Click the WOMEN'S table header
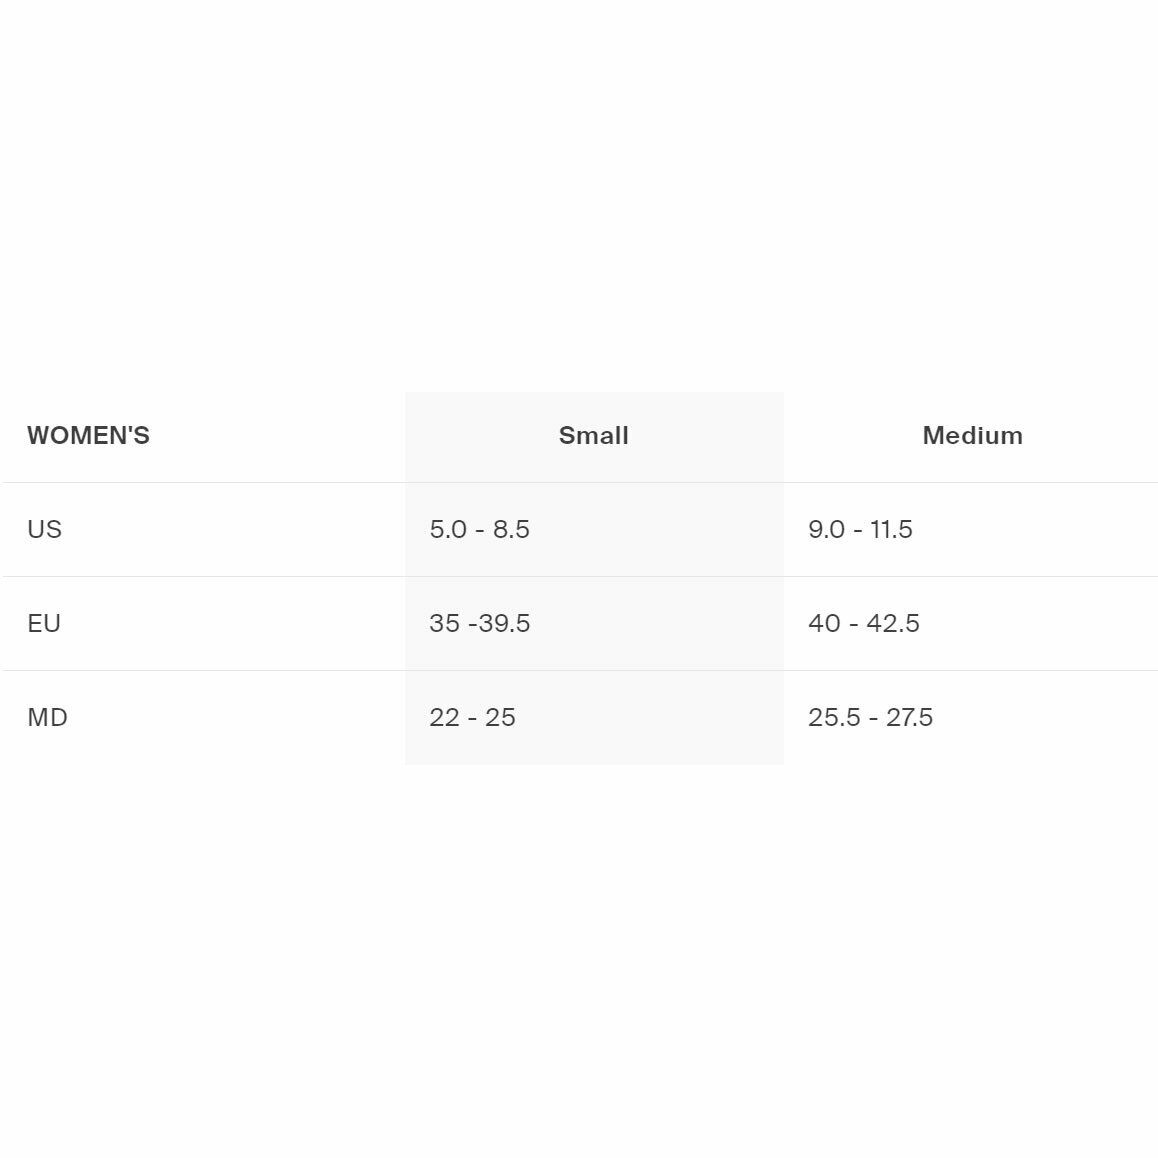This screenshot has height=1158, width=1158. (88, 436)
